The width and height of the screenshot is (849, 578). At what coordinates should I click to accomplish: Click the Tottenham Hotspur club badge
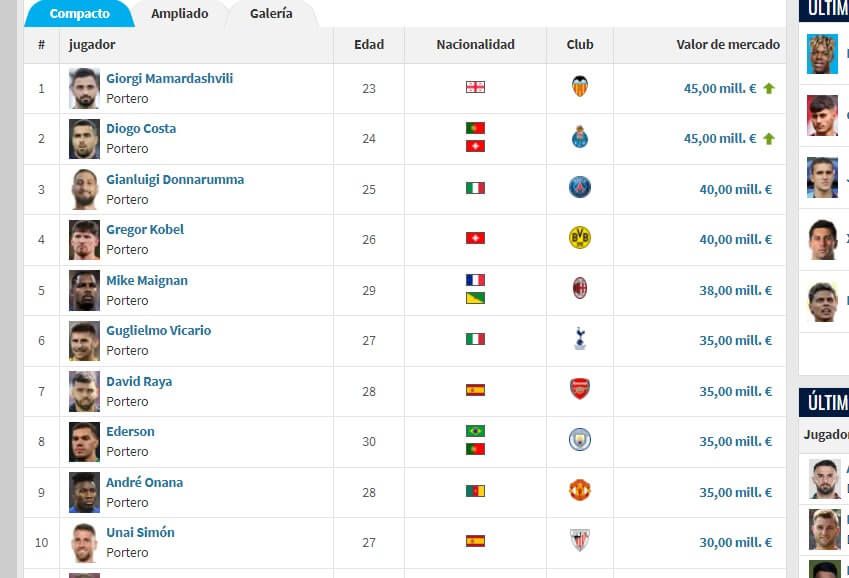pos(580,340)
